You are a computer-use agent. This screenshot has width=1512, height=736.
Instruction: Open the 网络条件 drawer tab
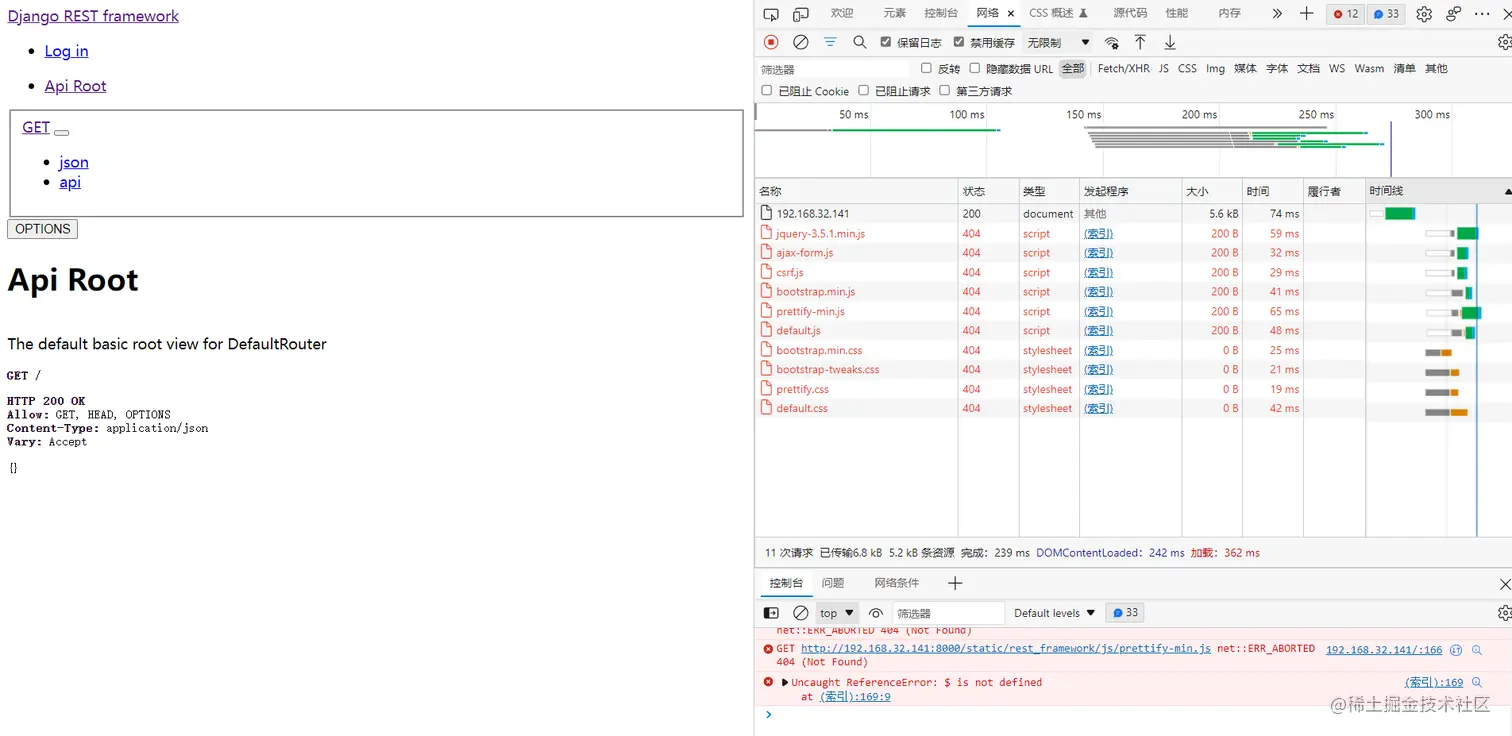click(x=896, y=583)
